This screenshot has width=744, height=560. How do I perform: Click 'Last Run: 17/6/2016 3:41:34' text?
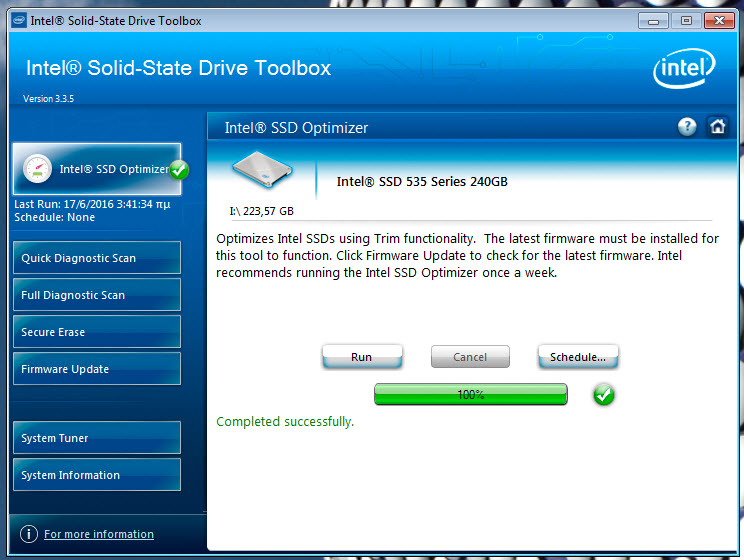point(92,205)
